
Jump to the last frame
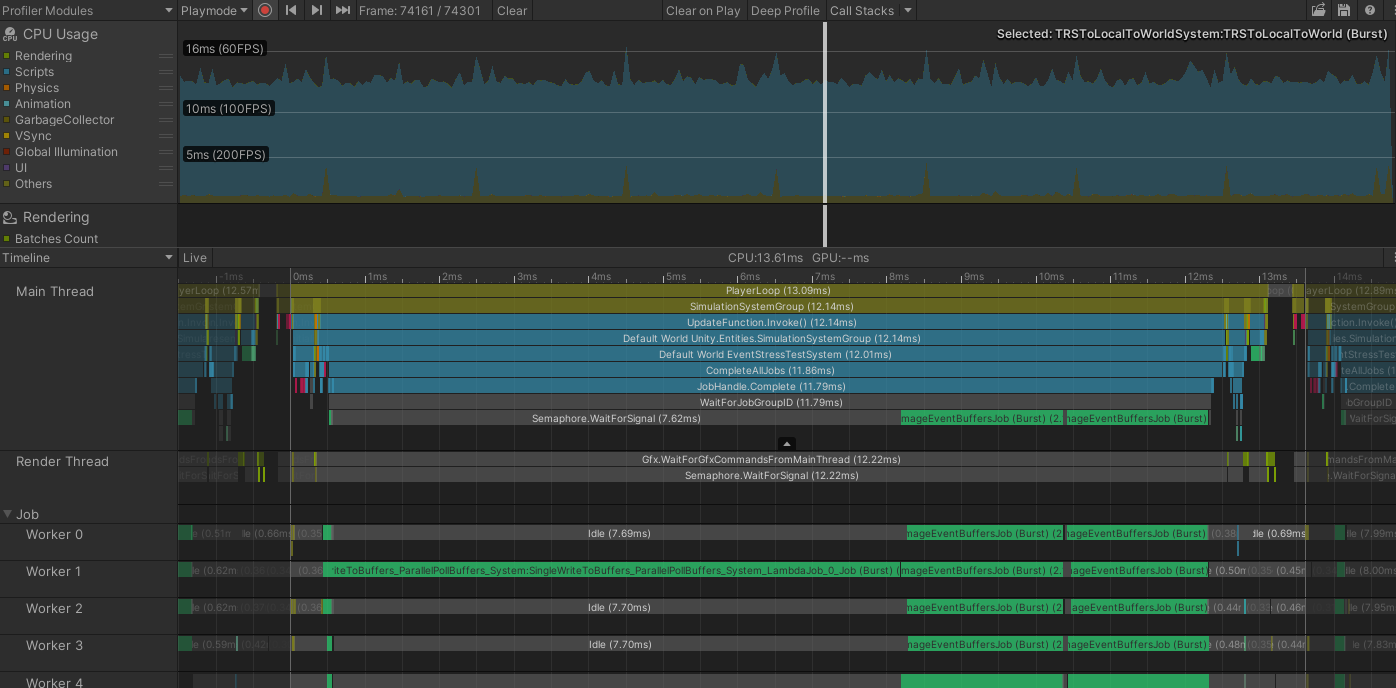[x=343, y=10]
